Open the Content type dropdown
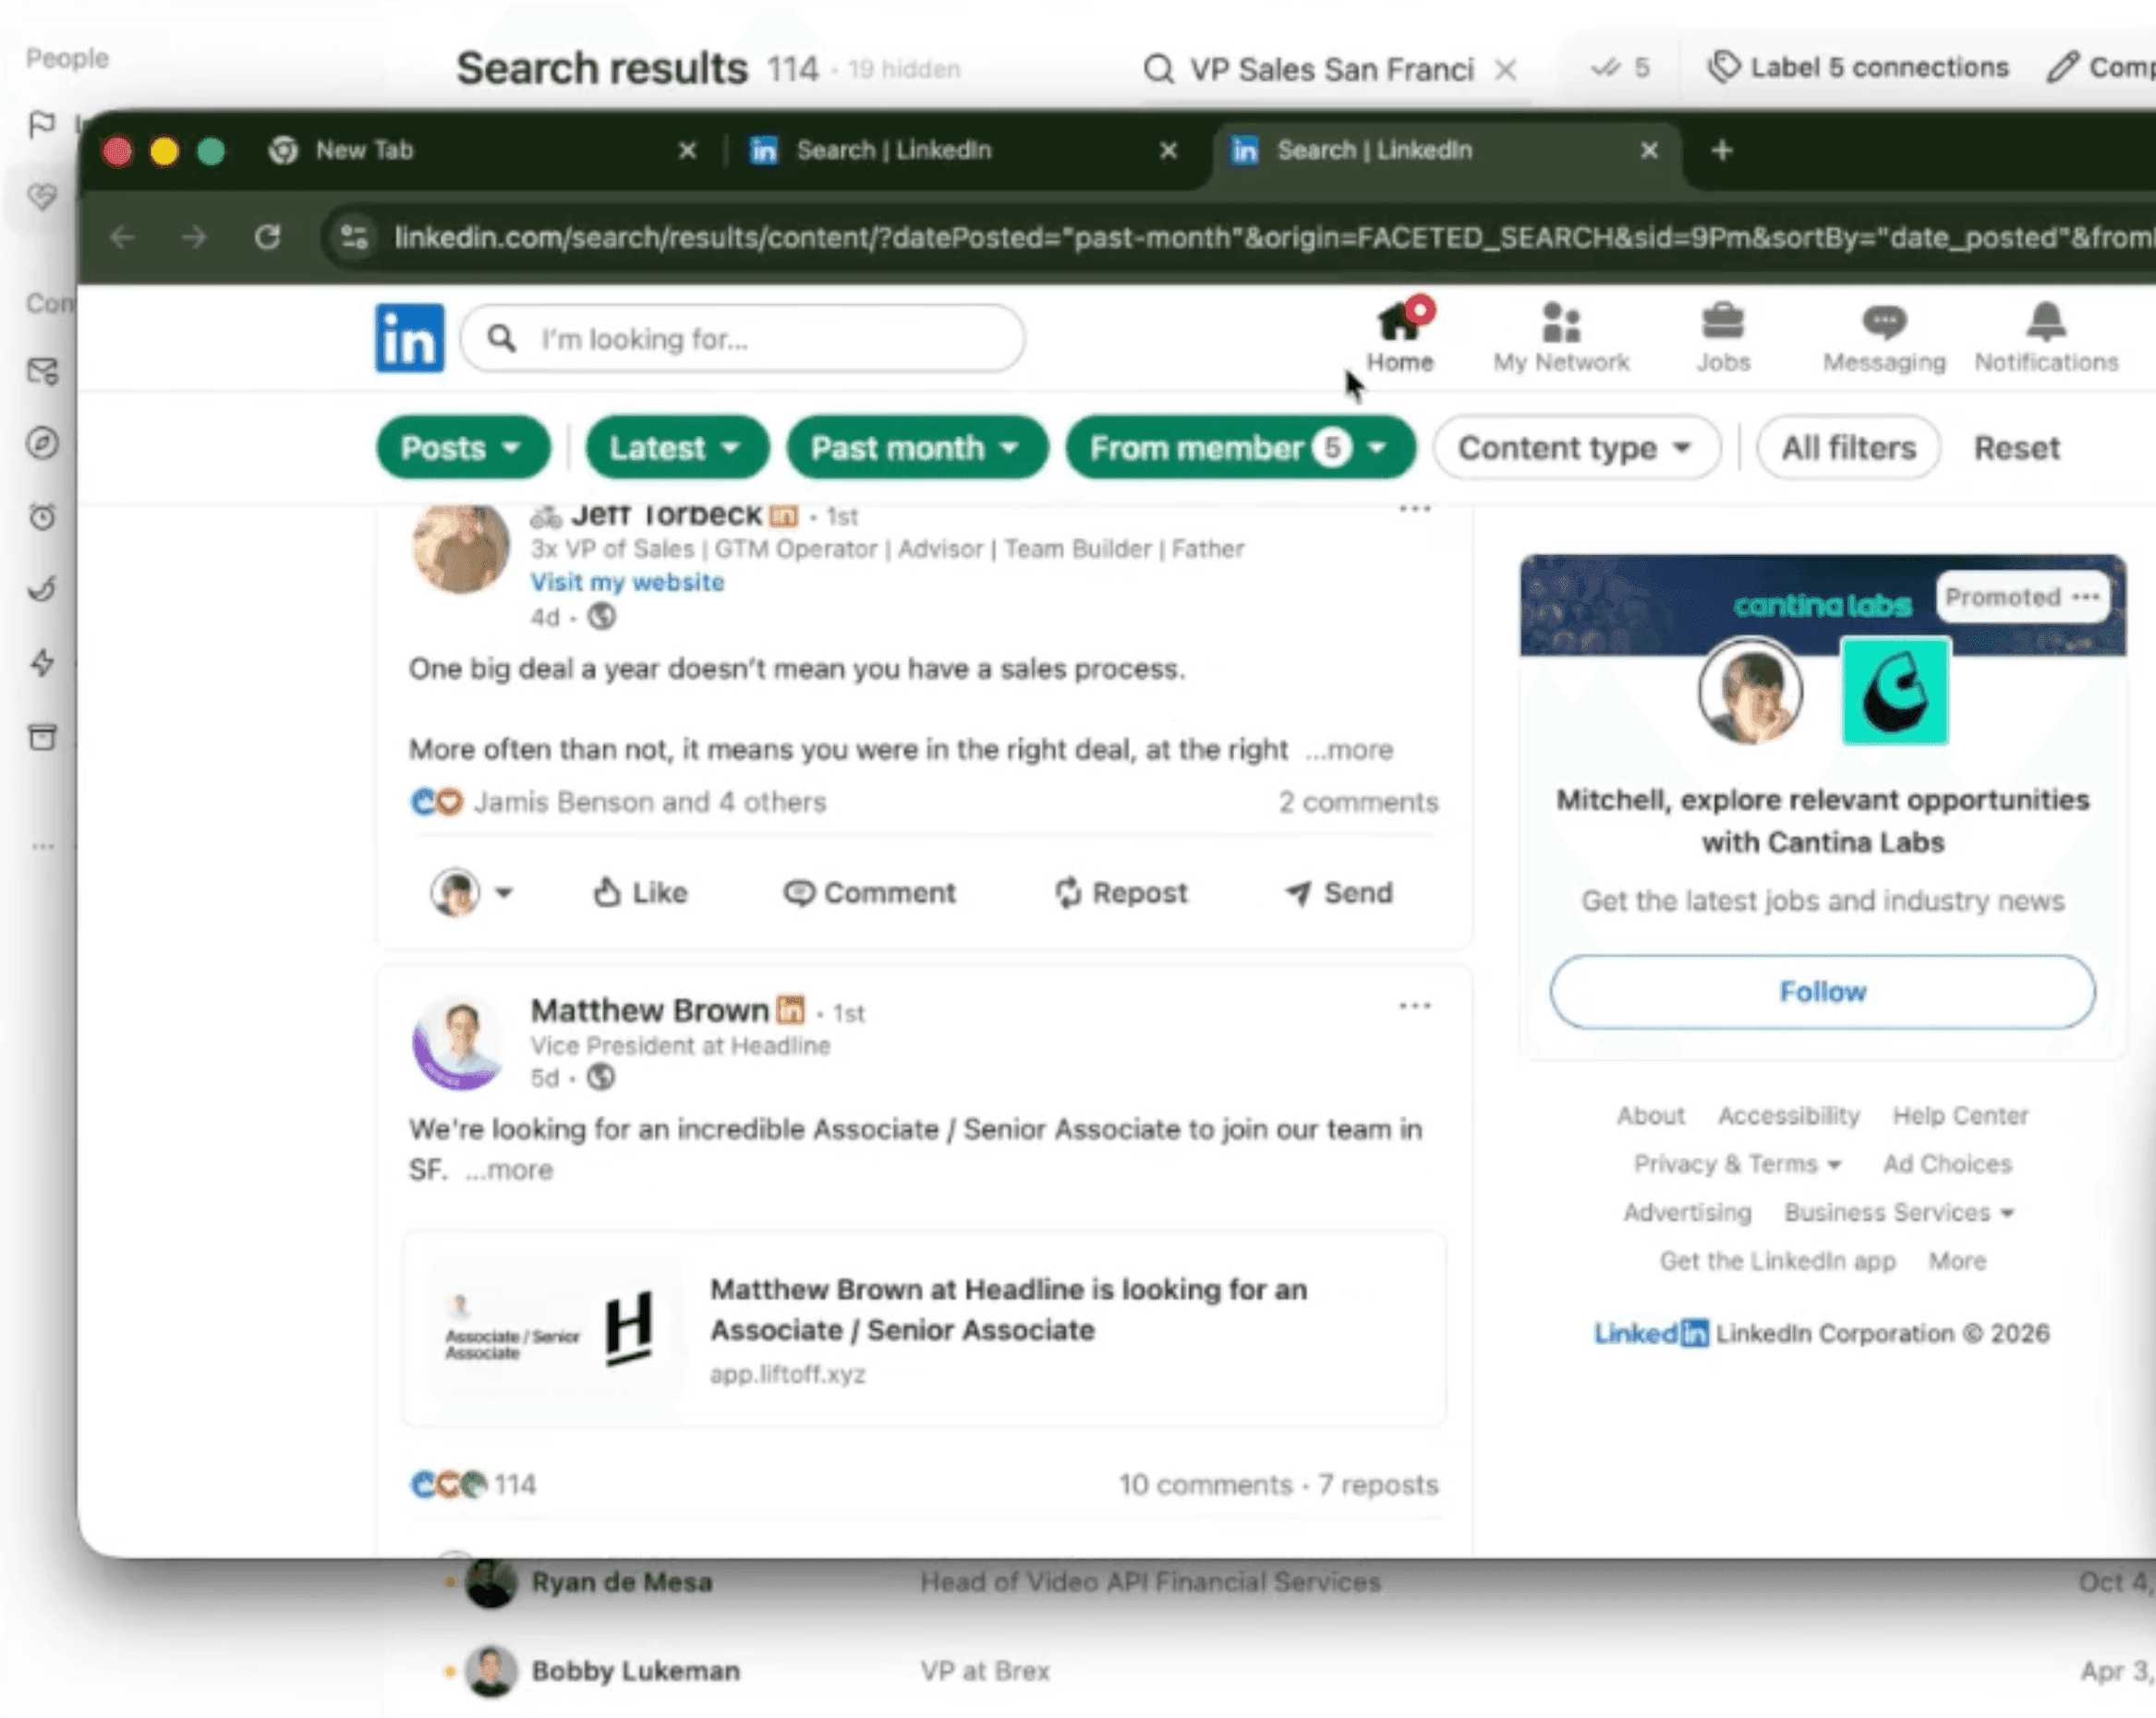 click(1575, 447)
